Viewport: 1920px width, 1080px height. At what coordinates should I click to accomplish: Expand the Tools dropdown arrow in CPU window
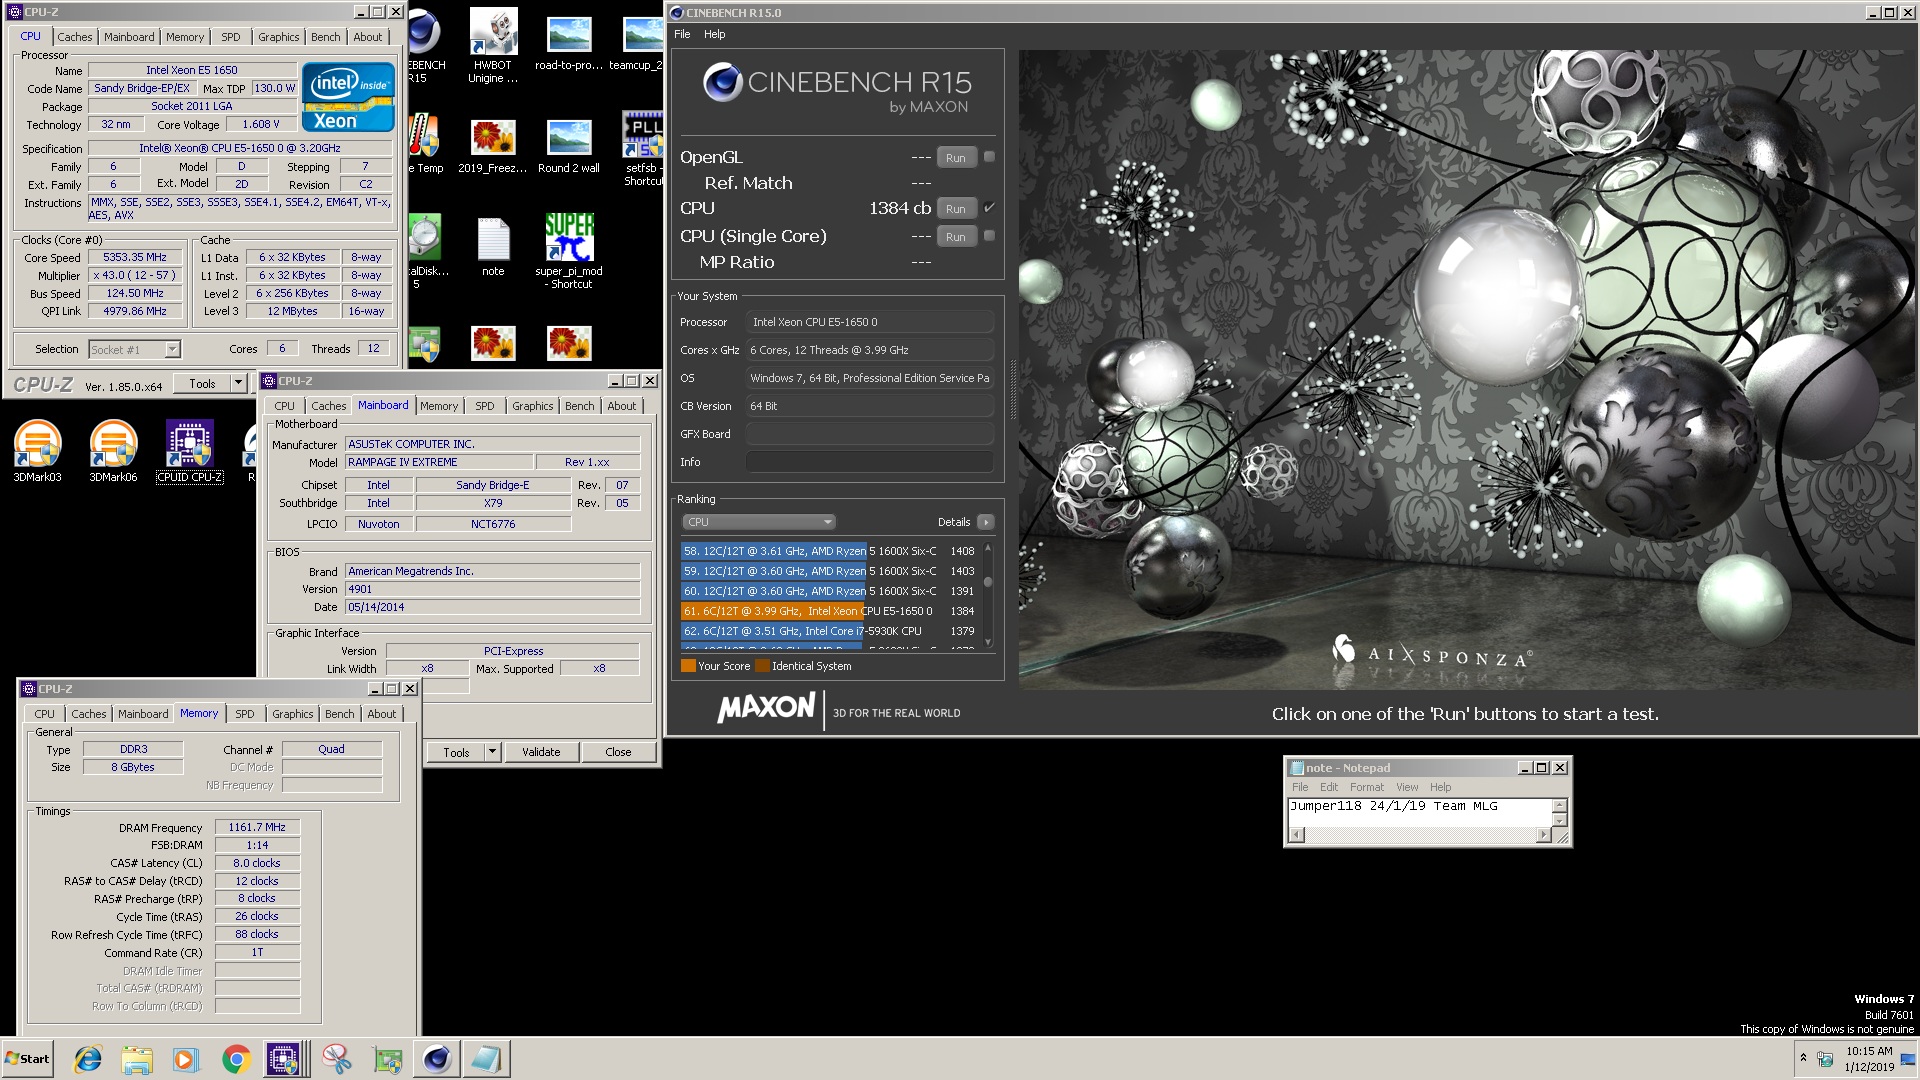click(238, 383)
